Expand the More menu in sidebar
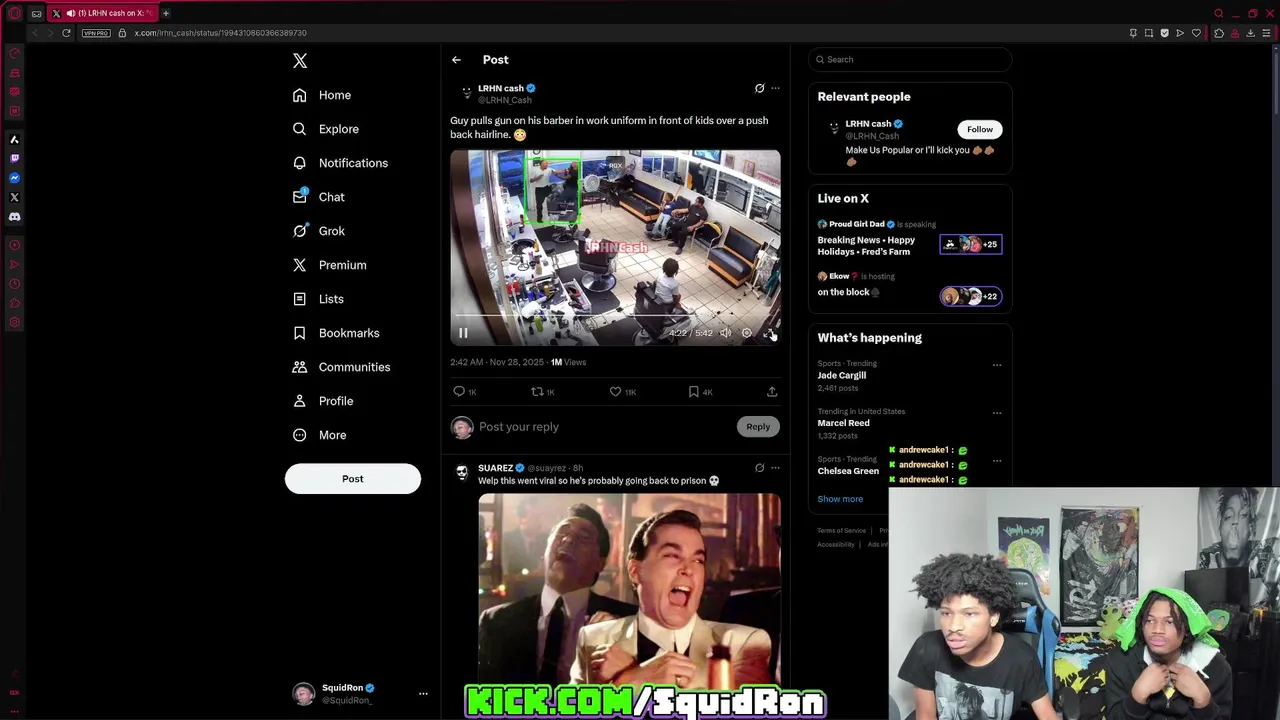Screen dimensions: 1280x720 [x=320, y=435]
